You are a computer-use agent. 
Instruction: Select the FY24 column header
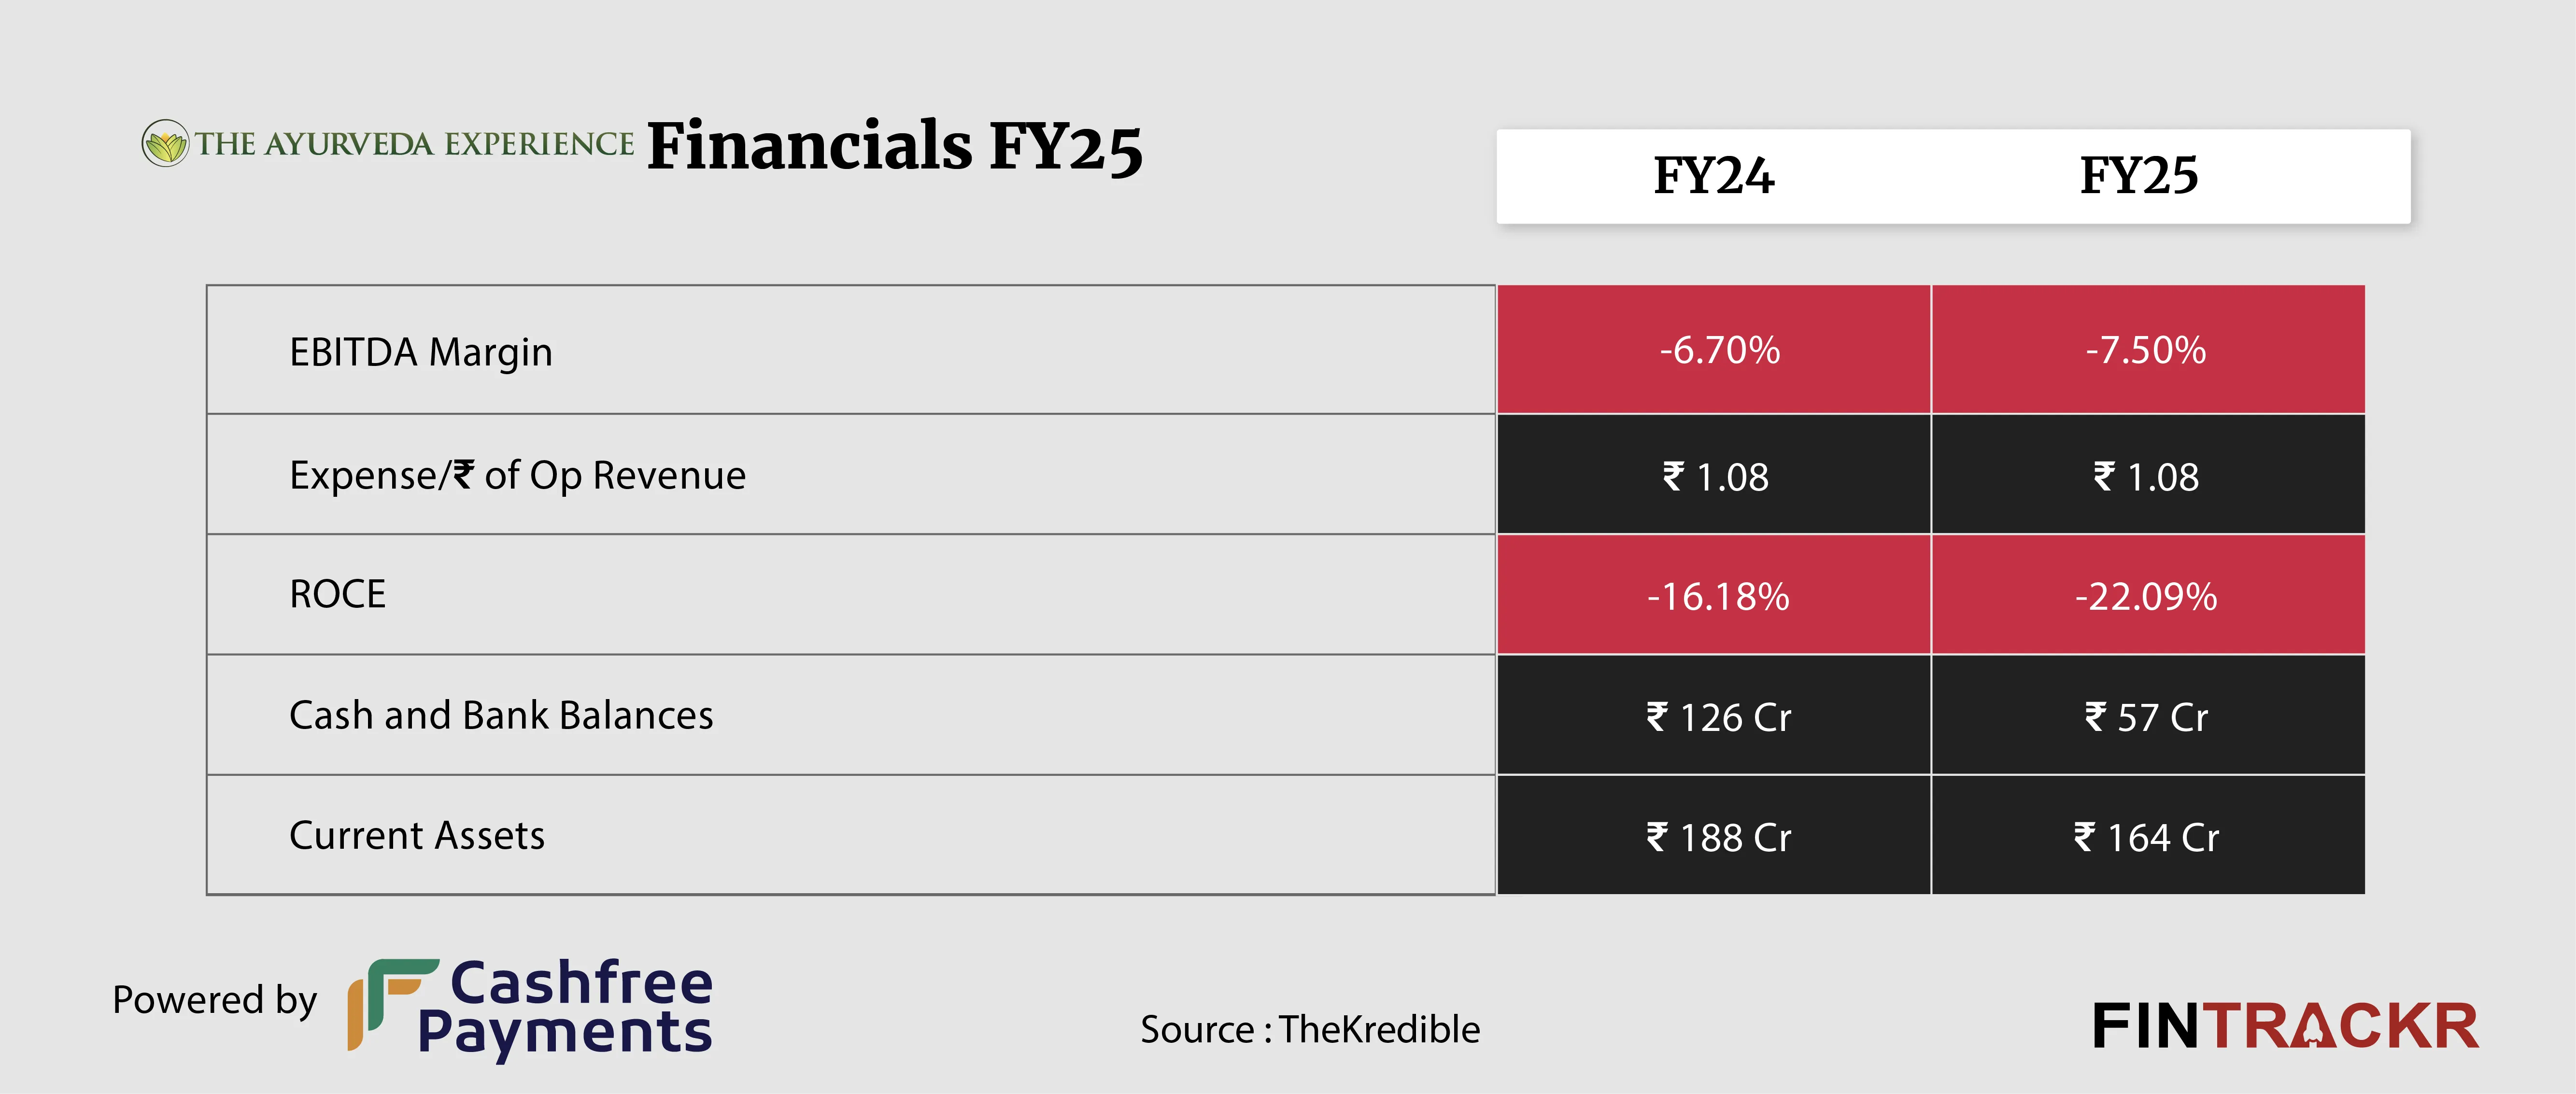[1713, 176]
